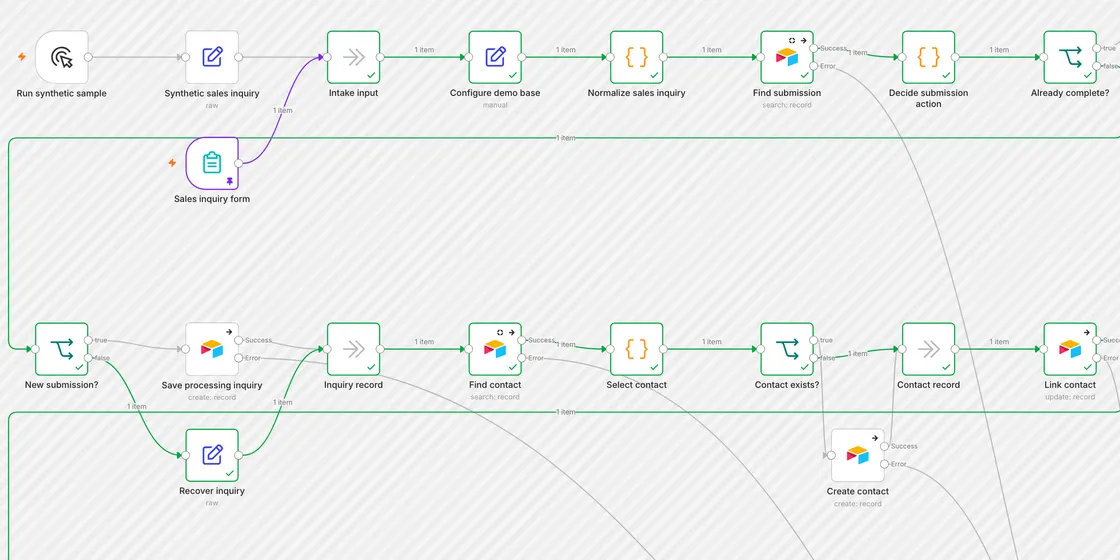Click the Sales inquiry form label
This screenshot has width=1120, height=560.
click(212, 199)
